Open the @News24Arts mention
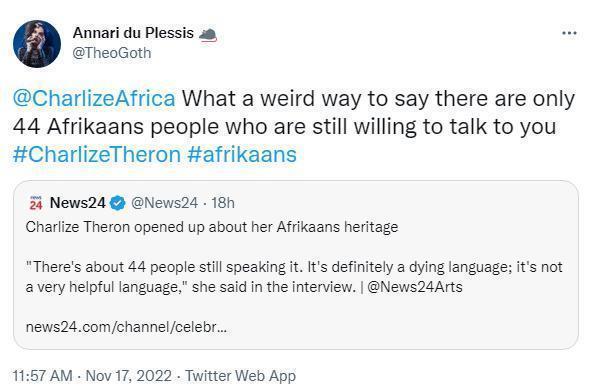The image size is (594, 388). click(x=415, y=287)
